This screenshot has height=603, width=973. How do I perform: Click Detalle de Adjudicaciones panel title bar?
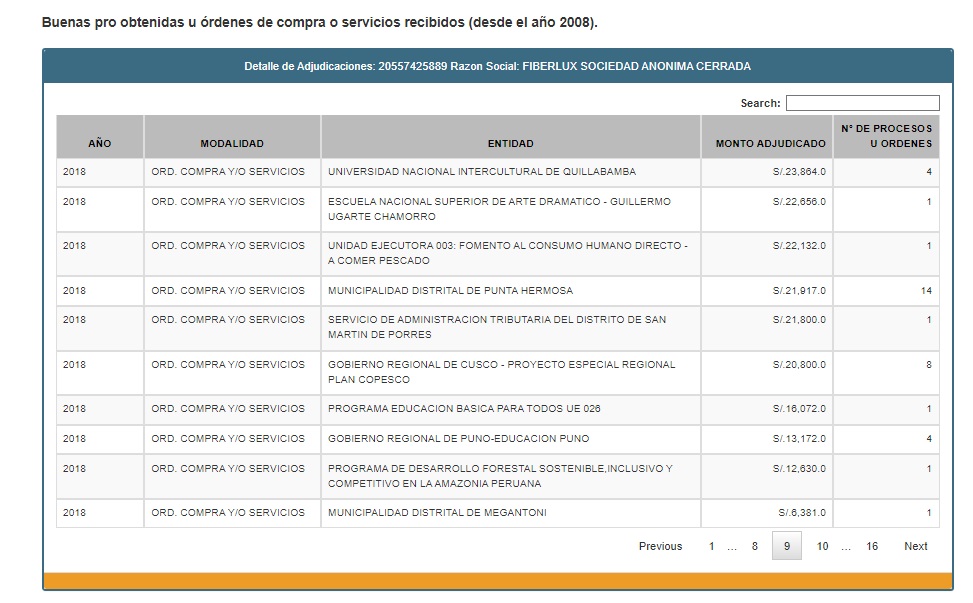pos(497,66)
